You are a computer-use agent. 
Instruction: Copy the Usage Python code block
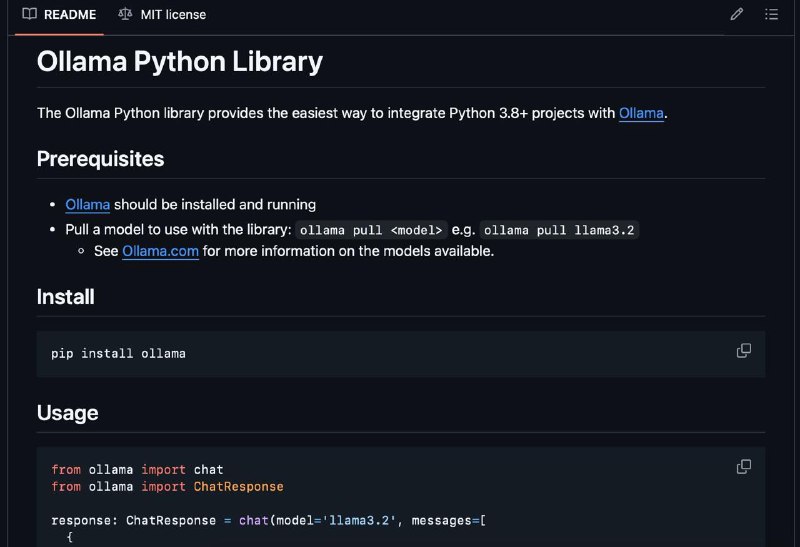pyautogui.click(x=744, y=467)
